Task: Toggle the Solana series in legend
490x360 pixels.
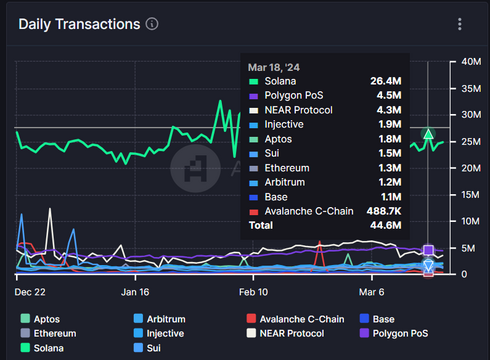Action: click(42, 348)
